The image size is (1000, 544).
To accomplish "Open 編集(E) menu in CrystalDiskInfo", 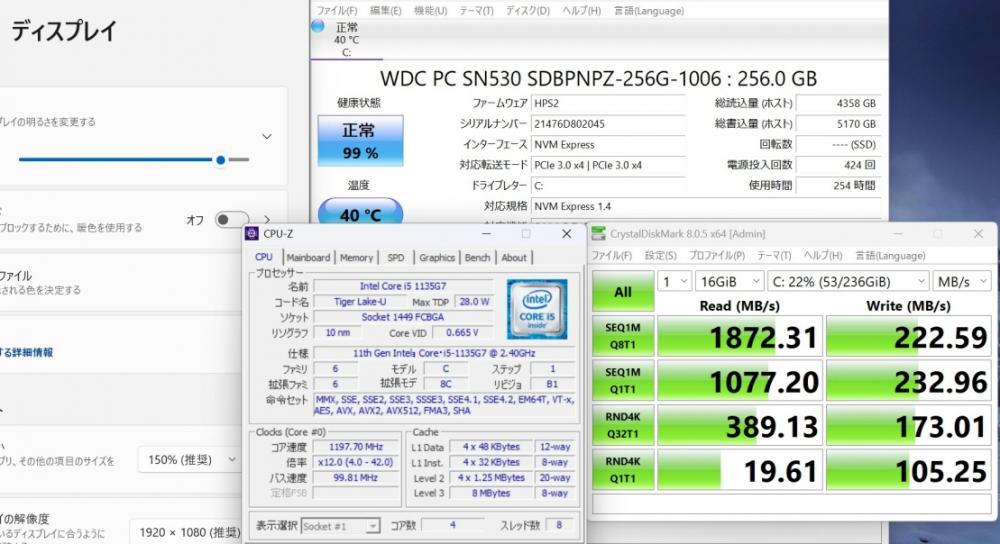I will click(x=385, y=11).
